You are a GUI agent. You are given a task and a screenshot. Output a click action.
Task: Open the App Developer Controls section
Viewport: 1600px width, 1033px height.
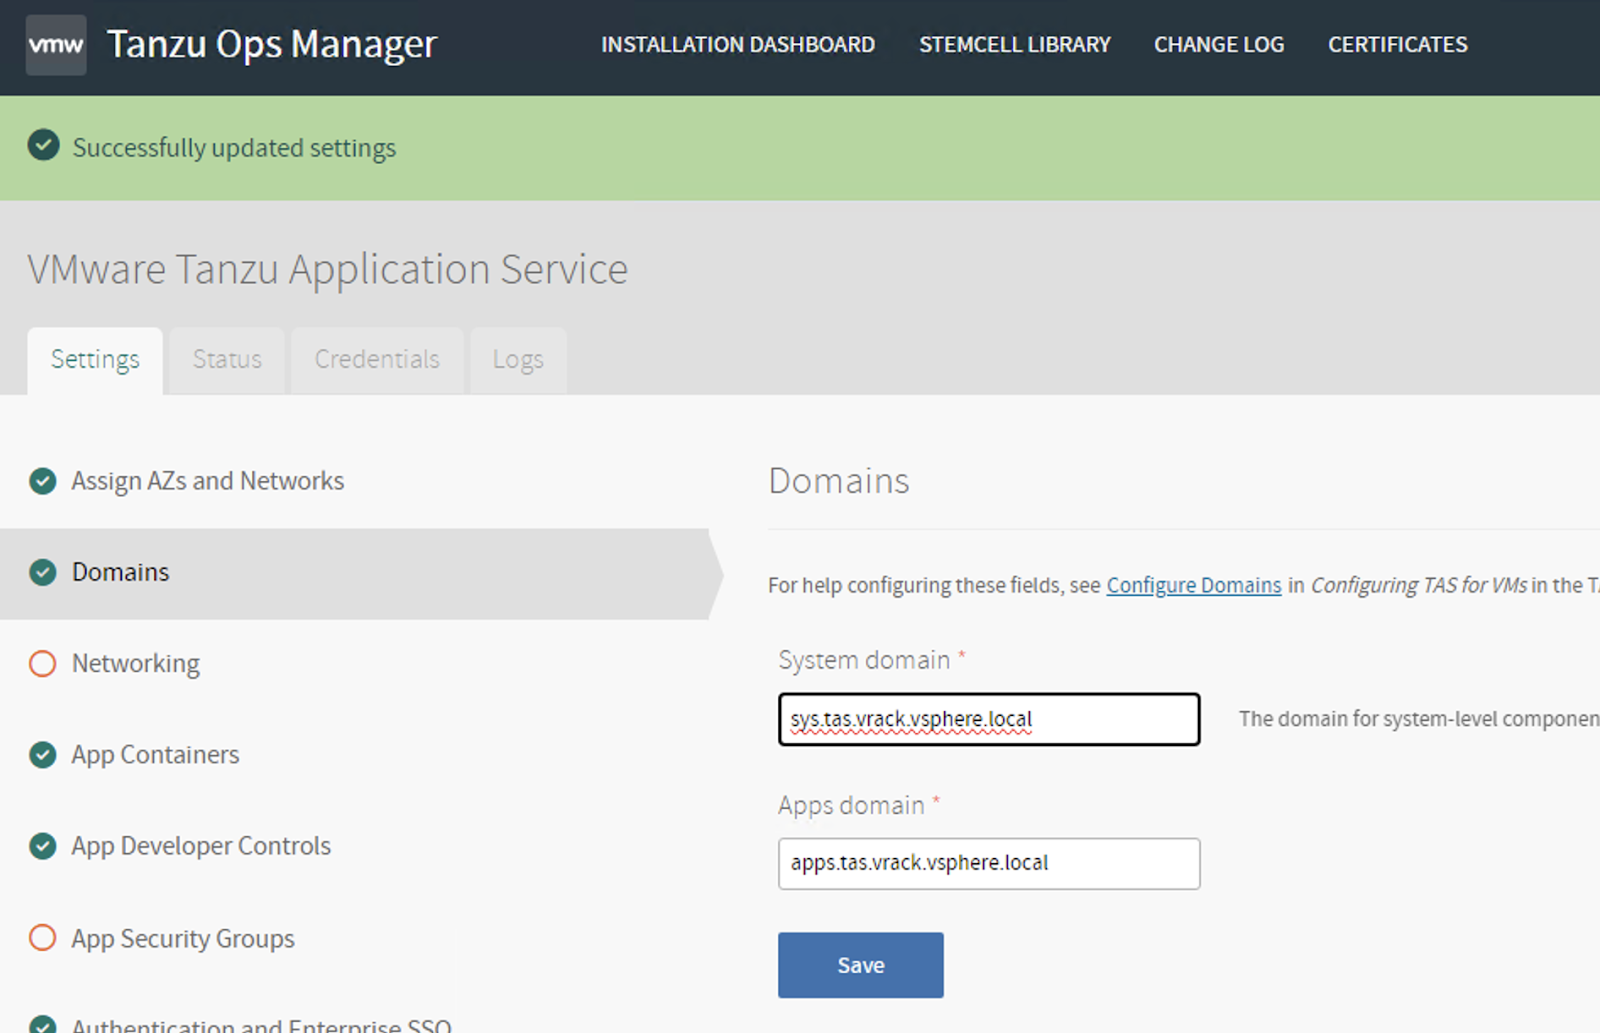point(201,846)
